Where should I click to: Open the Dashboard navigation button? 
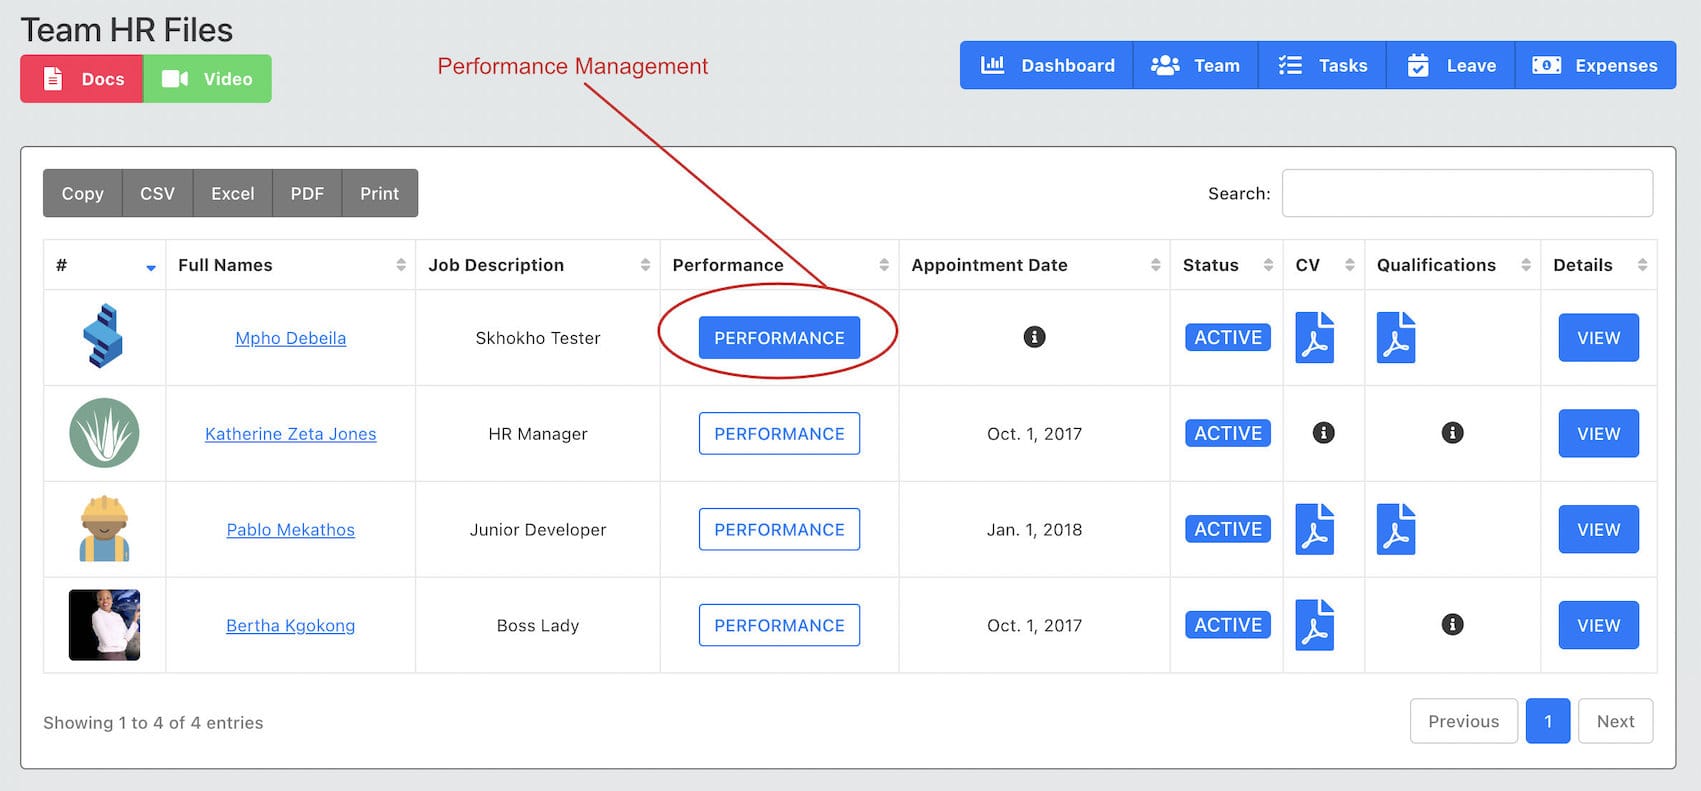1047,65
